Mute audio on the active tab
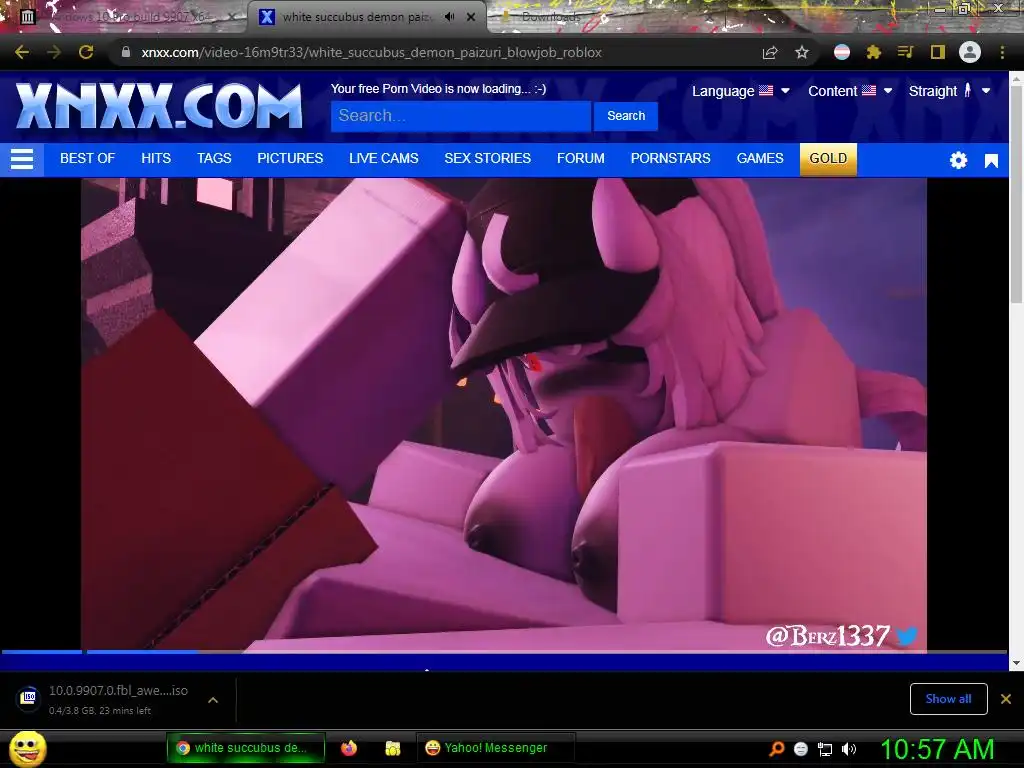Screen dimensions: 1024x768 click(x=449, y=17)
